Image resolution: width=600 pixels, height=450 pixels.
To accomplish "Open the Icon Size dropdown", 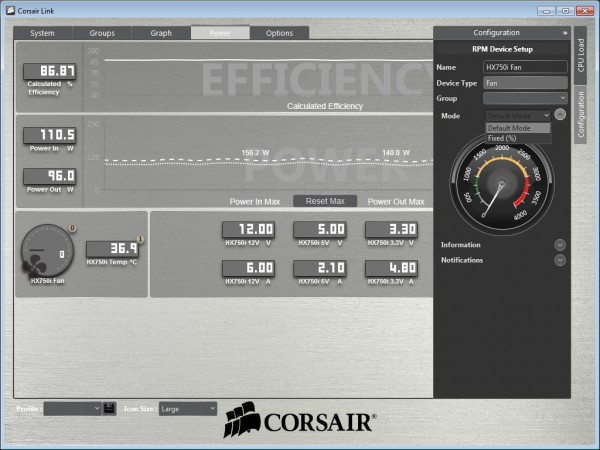I will point(188,409).
